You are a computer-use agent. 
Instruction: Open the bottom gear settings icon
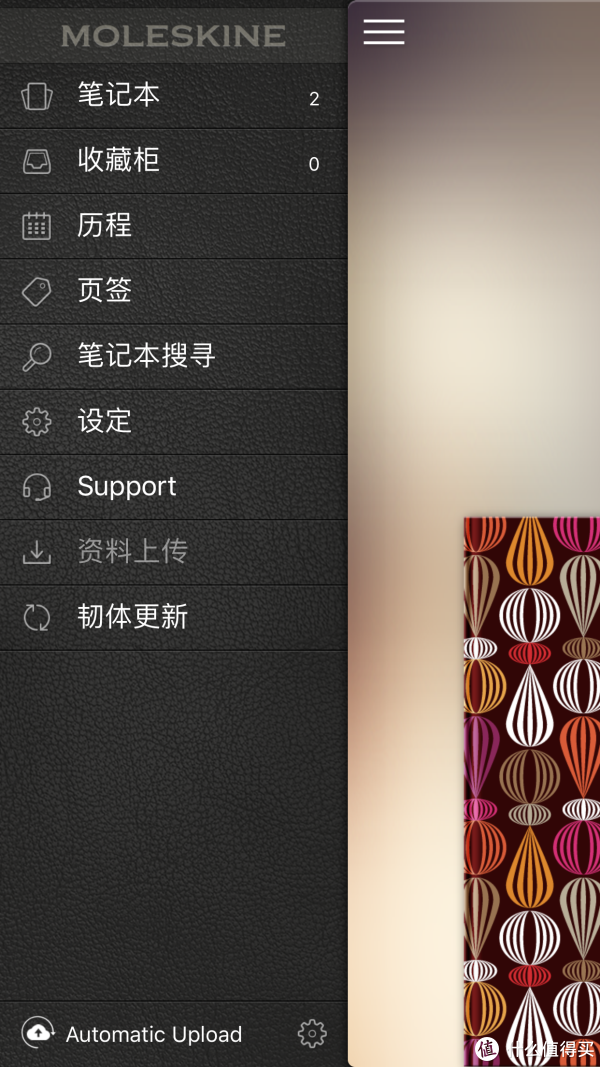tap(312, 1034)
